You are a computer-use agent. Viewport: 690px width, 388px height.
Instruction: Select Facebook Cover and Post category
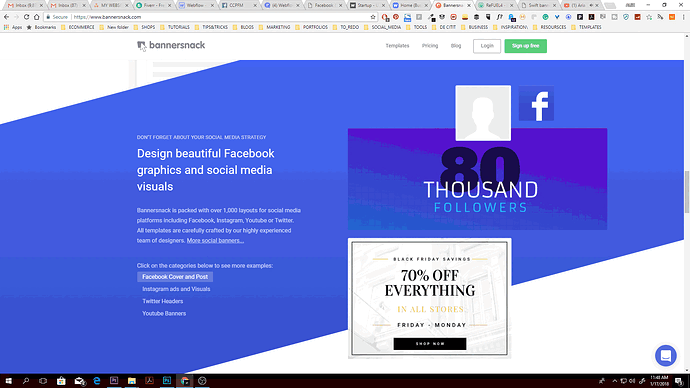tap(175, 277)
